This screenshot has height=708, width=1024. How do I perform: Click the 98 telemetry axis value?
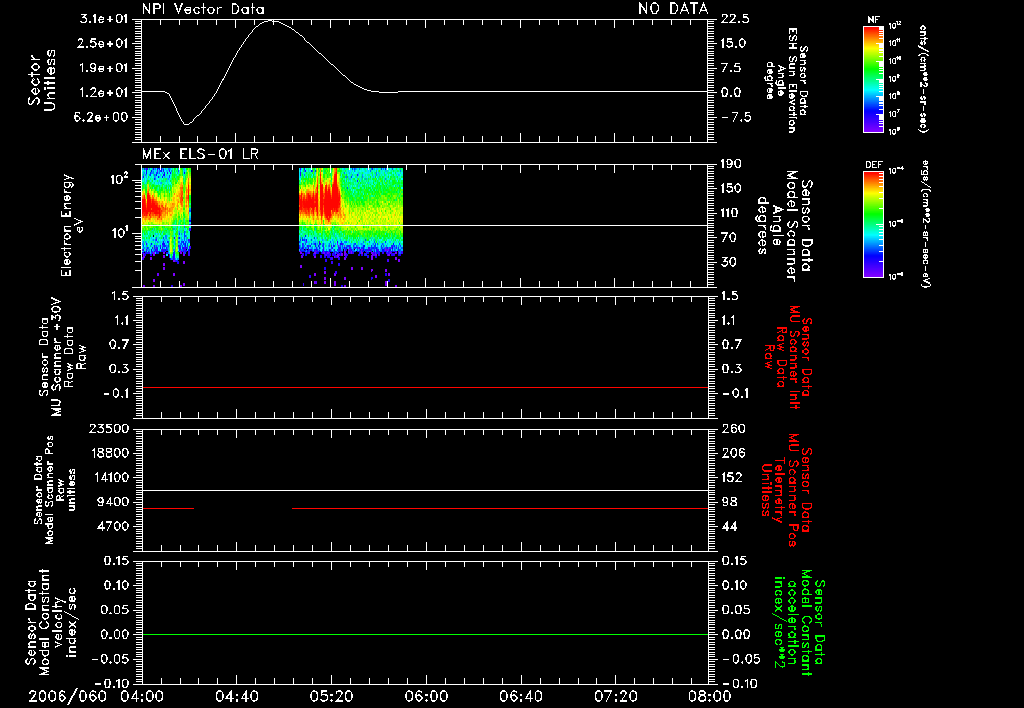[729, 502]
